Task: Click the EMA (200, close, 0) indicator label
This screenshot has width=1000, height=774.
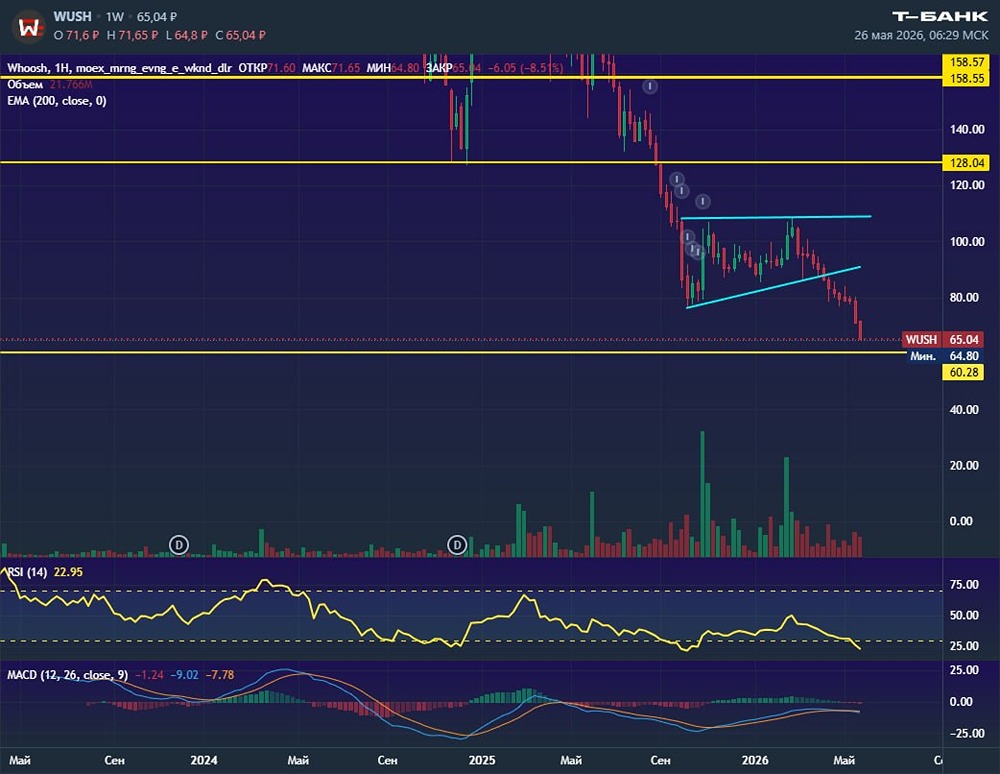Action: (57, 101)
